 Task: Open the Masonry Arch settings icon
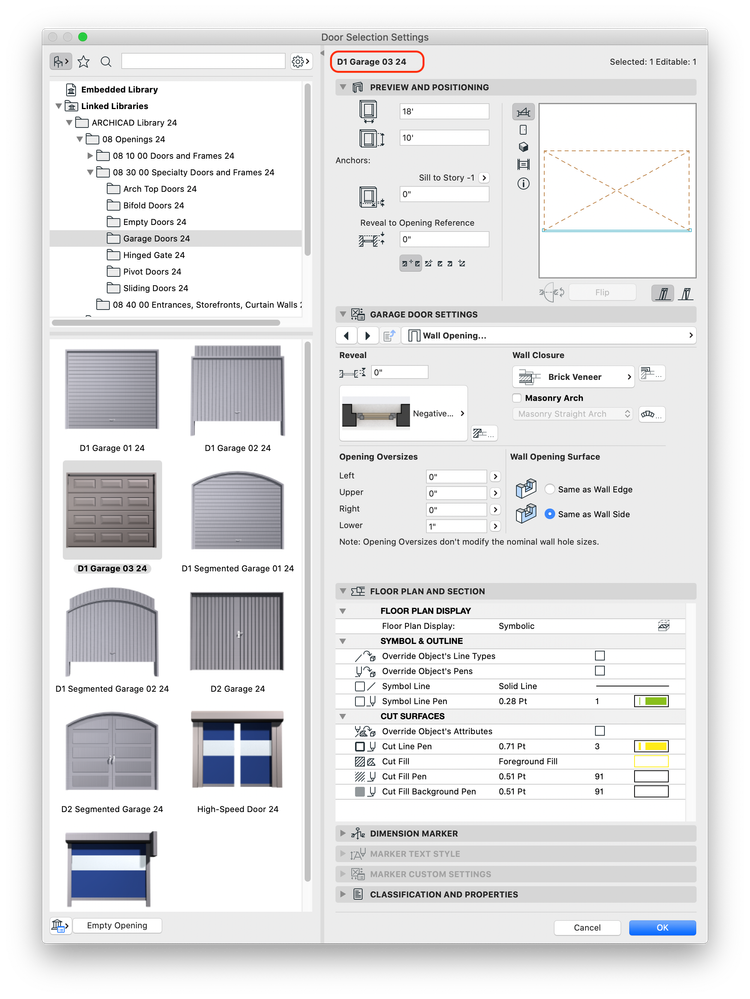pyautogui.click(x=652, y=414)
